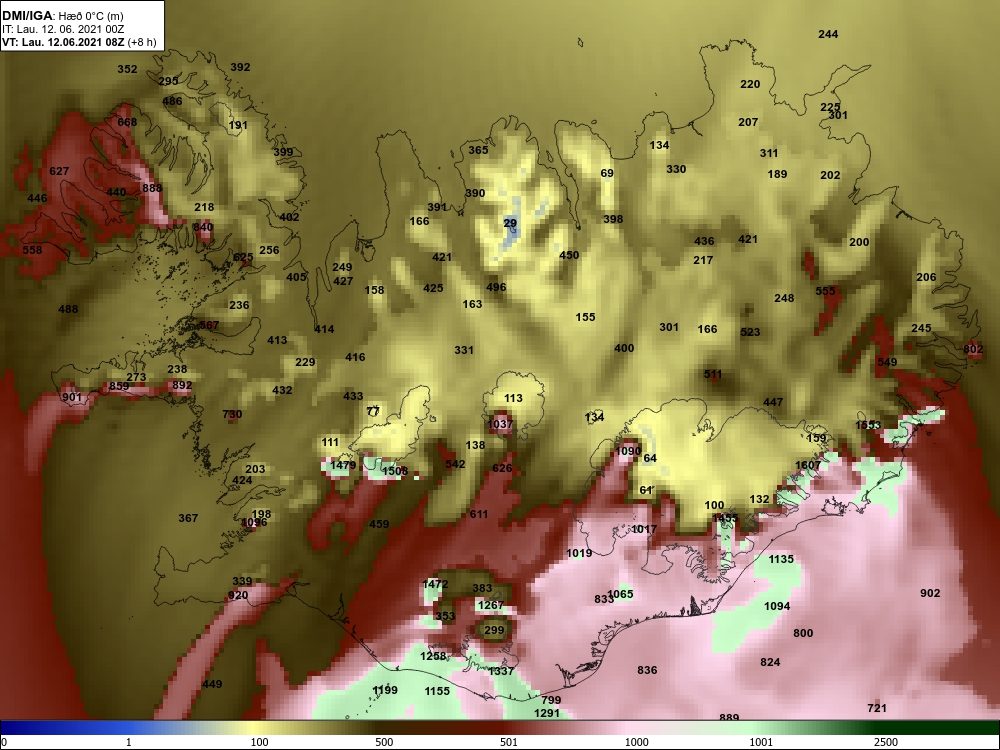Select the map value "1096"
Image resolution: width=1000 pixels, height=750 pixels.
pos(255,522)
